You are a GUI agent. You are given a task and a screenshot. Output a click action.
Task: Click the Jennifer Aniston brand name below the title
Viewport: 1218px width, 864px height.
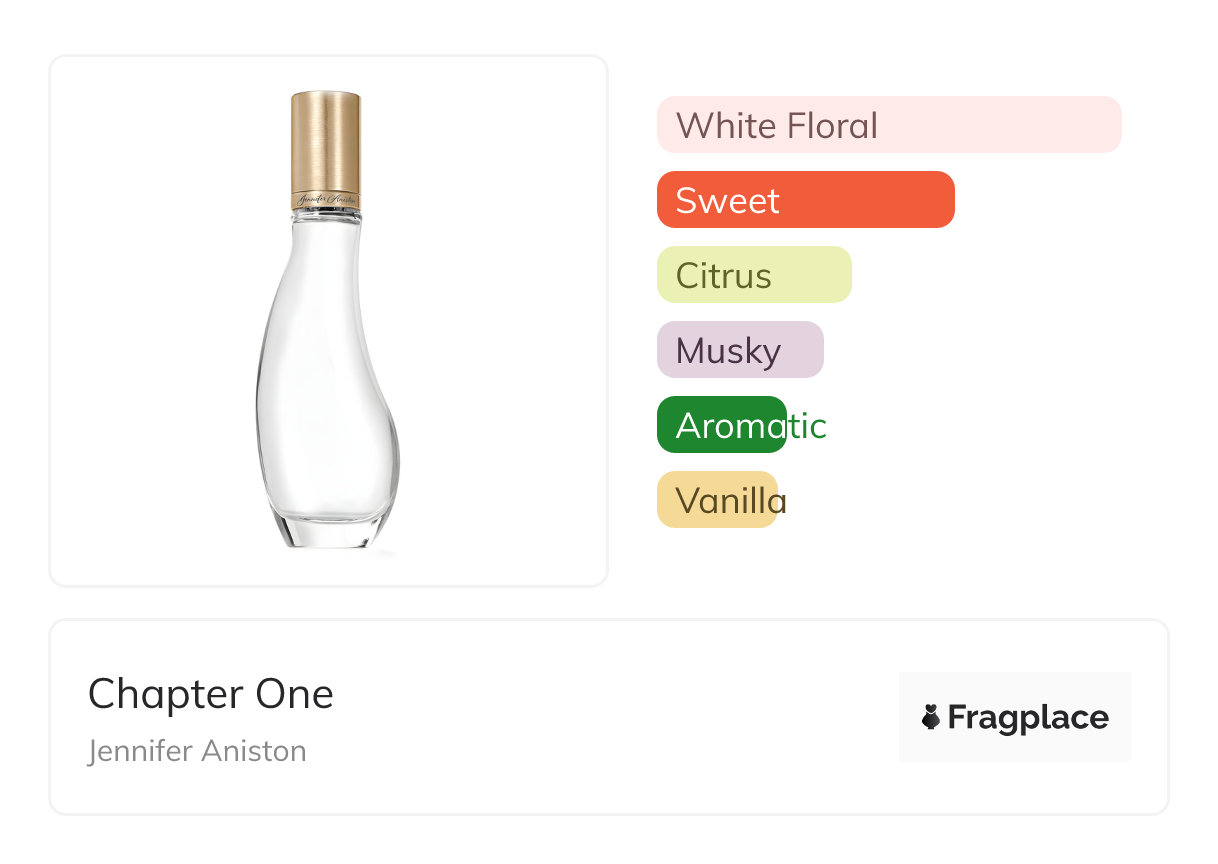[x=197, y=751]
